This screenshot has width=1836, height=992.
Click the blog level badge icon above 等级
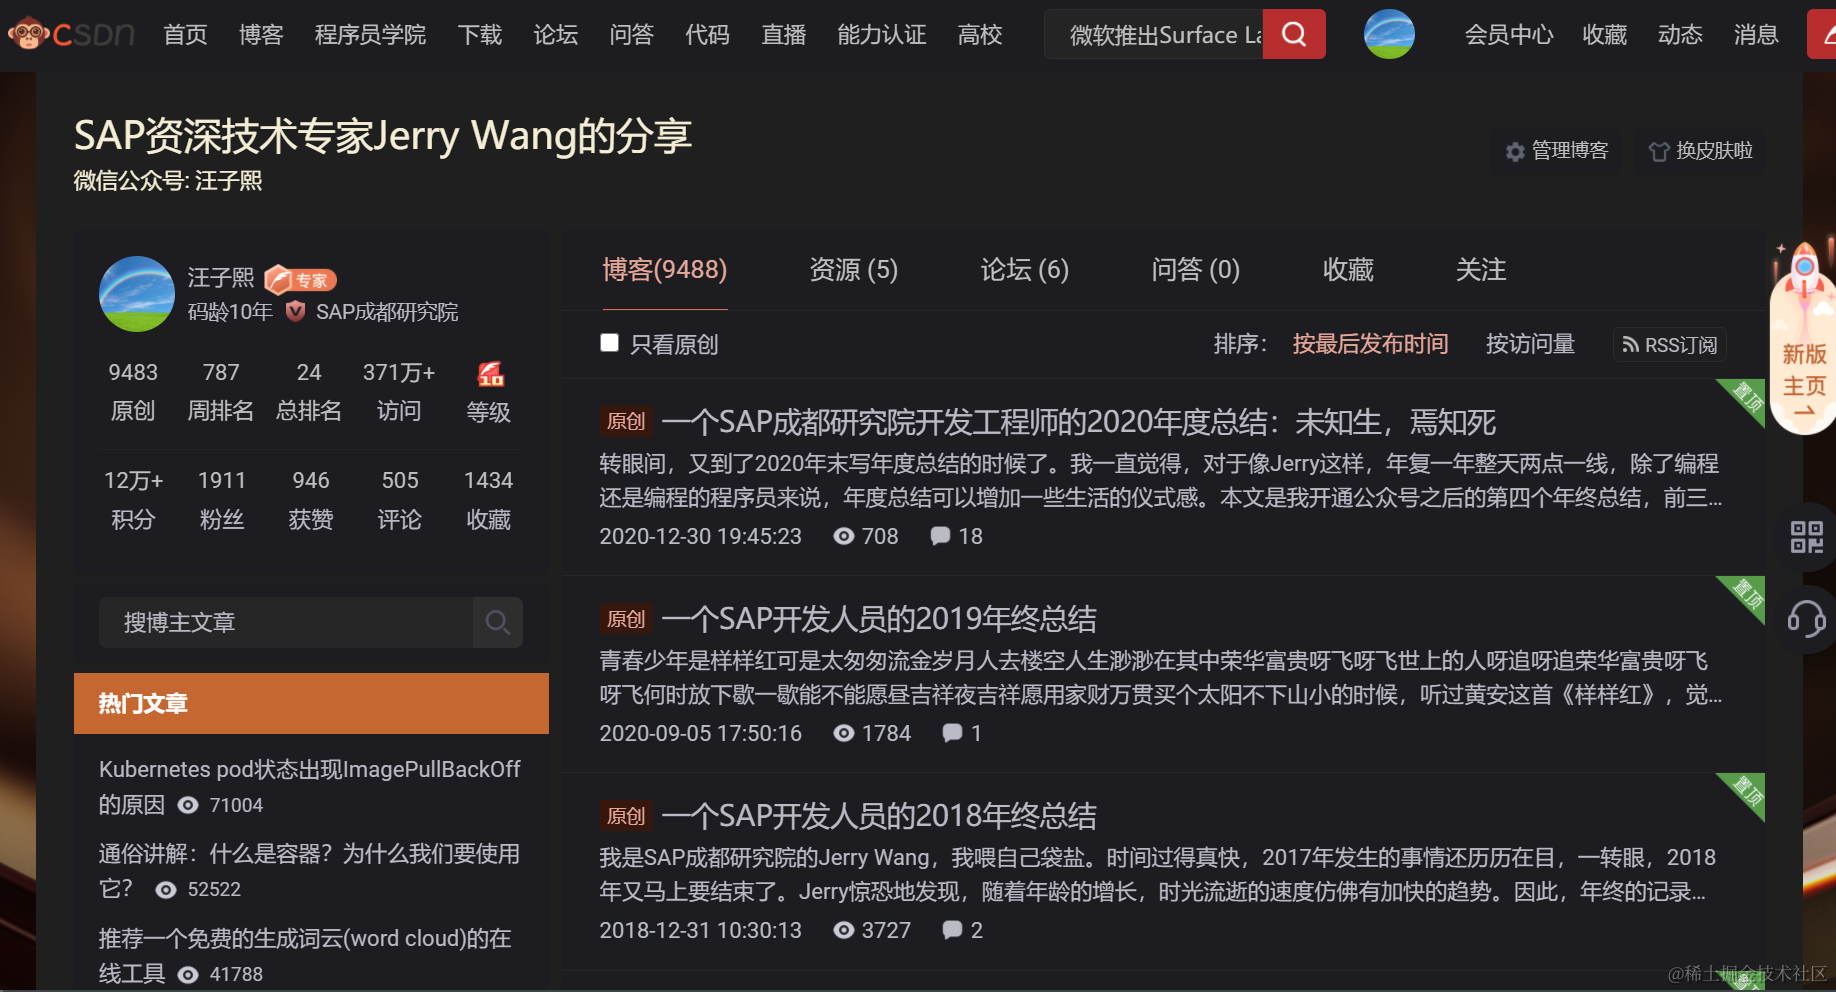pos(490,374)
